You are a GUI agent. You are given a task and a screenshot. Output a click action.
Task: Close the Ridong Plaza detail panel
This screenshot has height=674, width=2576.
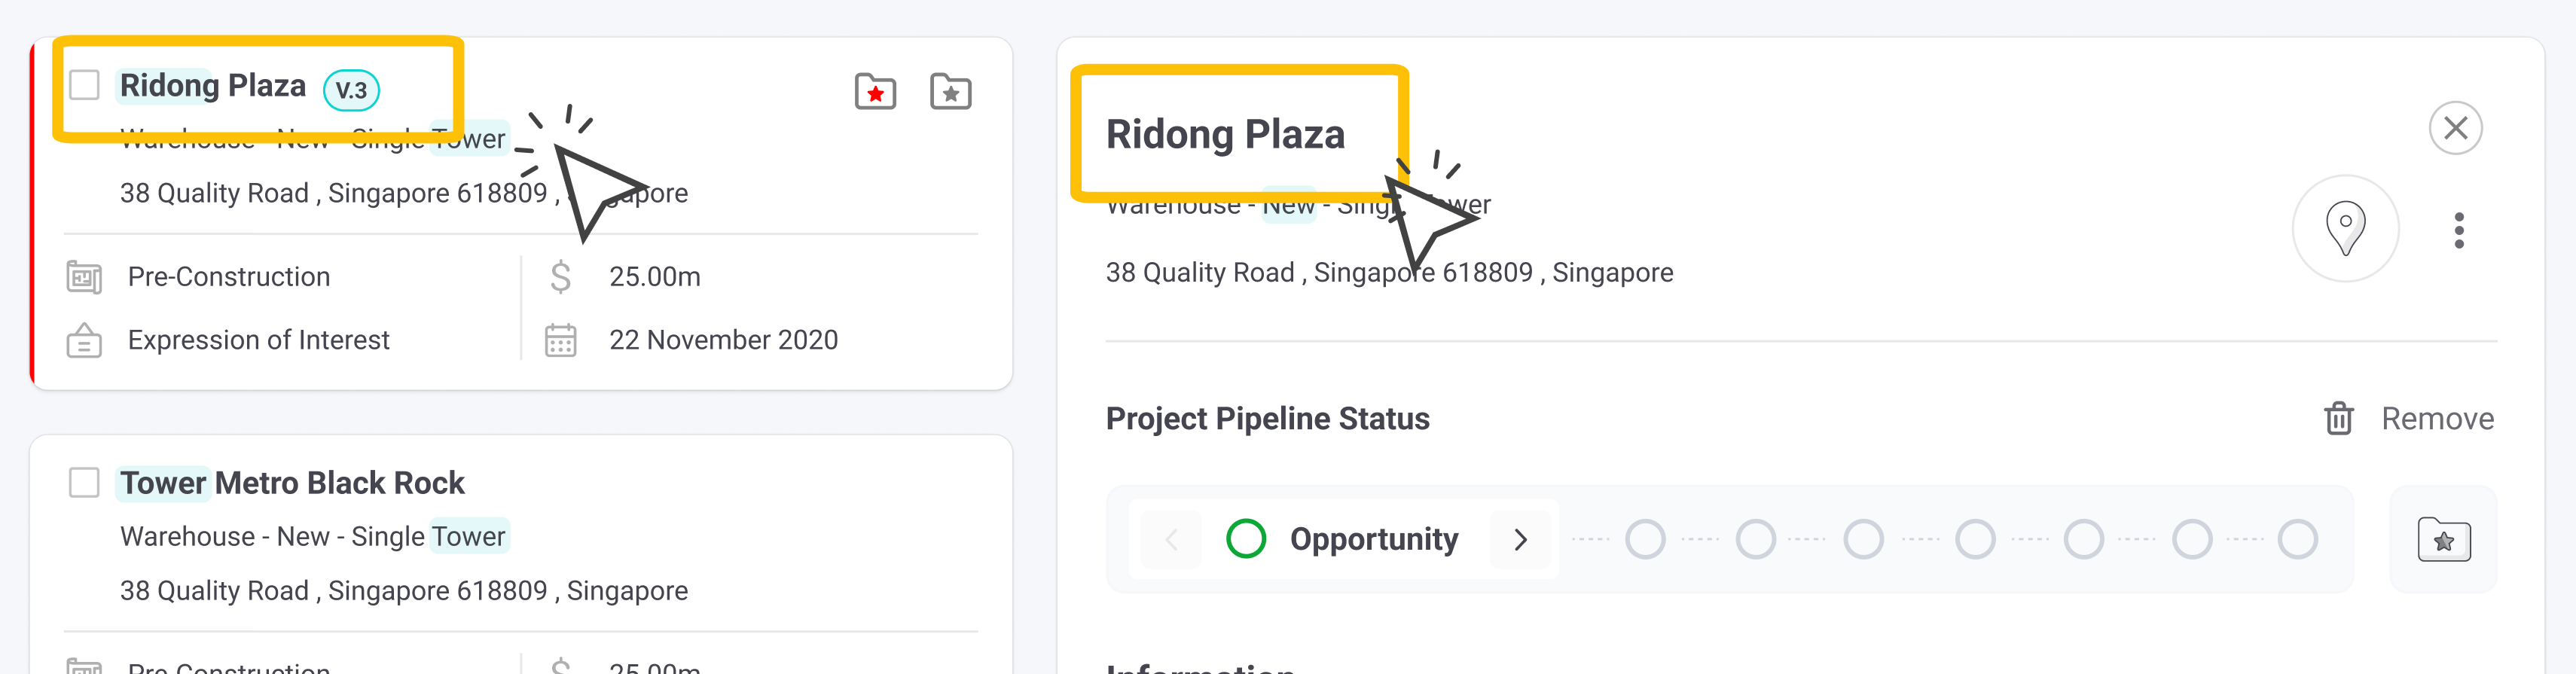coord(2455,128)
